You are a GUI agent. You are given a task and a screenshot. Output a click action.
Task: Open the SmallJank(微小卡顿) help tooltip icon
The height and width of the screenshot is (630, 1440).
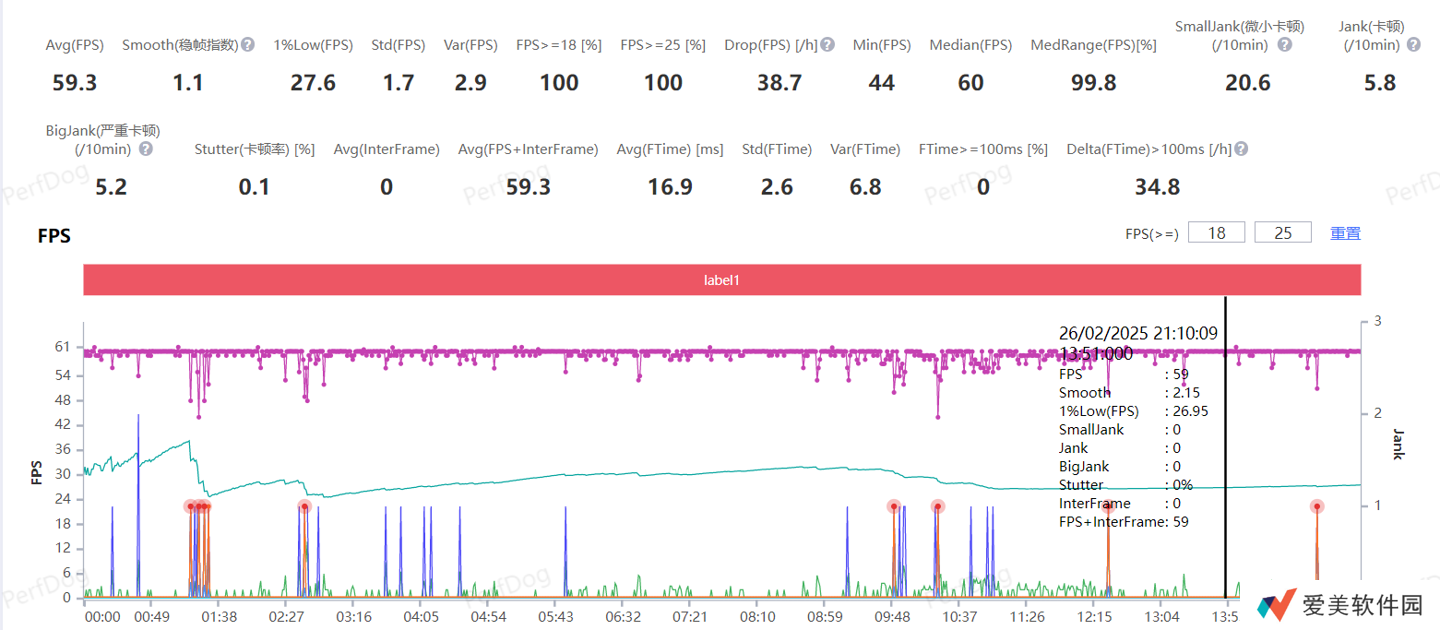[1285, 45]
